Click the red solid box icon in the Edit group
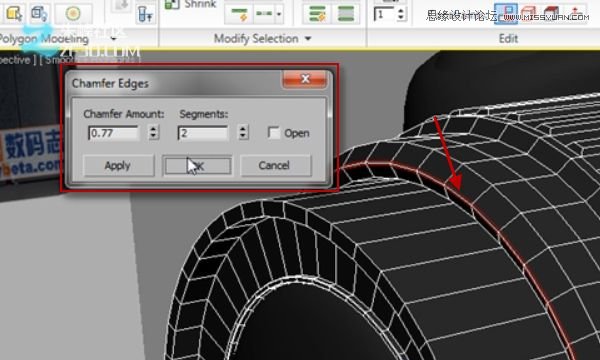 [x=551, y=14]
